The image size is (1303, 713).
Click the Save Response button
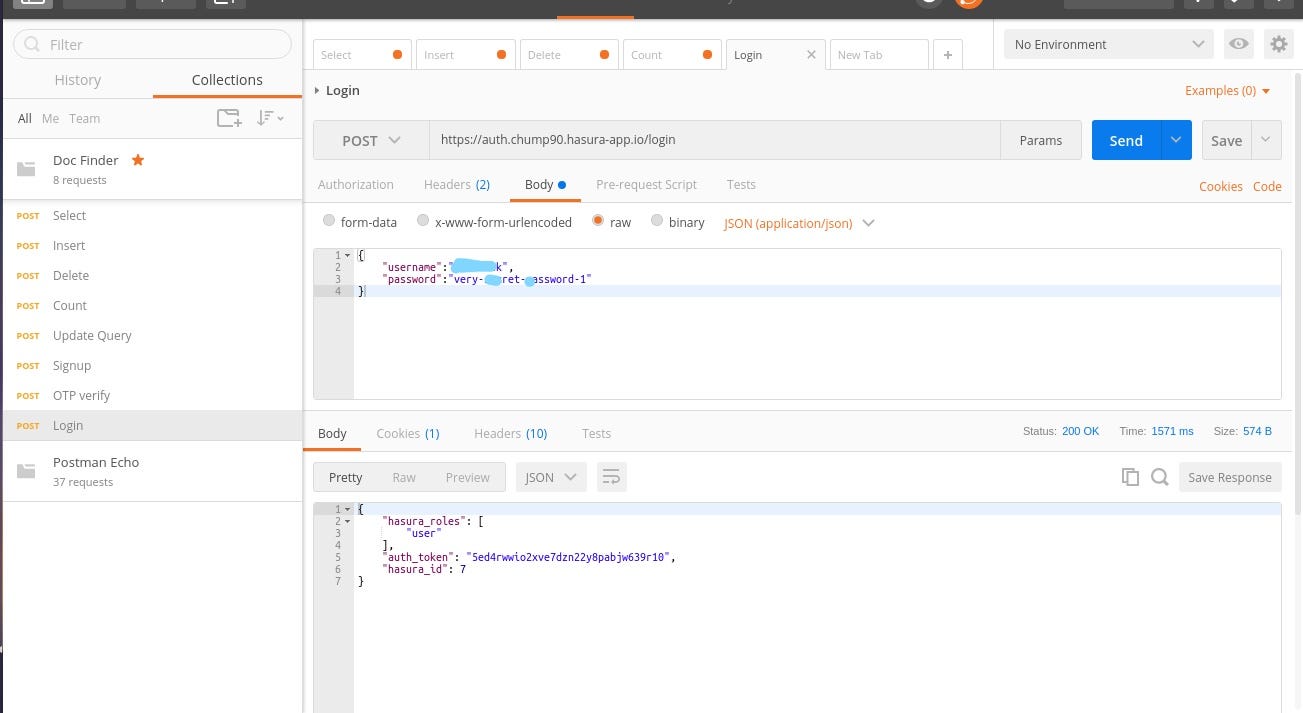(x=1230, y=477)
